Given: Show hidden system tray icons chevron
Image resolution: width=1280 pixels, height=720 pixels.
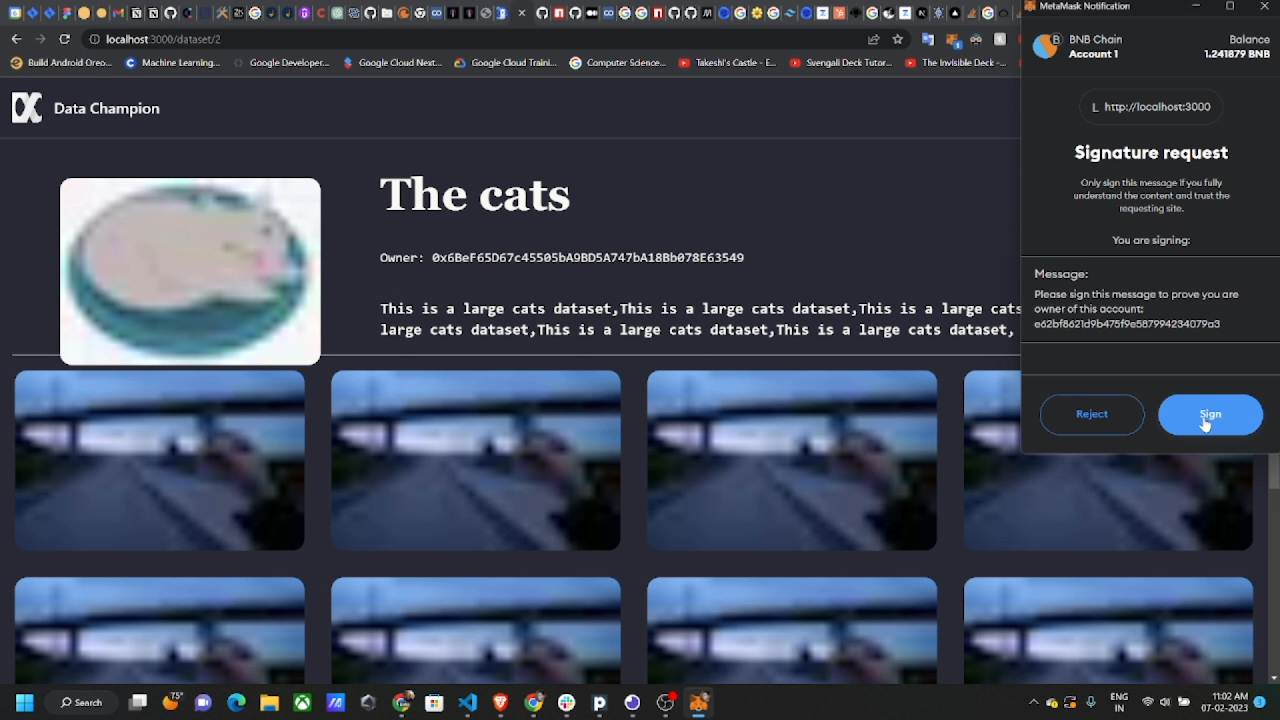Looking at the screenshot, I should click(1034, 702).
